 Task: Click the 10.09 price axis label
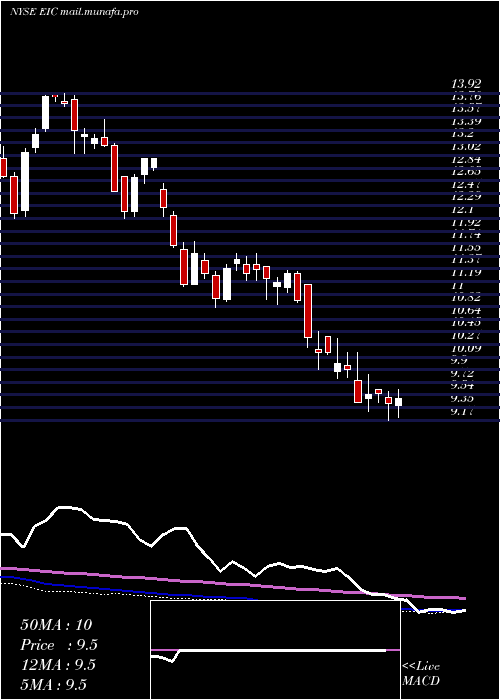(x=466, y=348)
